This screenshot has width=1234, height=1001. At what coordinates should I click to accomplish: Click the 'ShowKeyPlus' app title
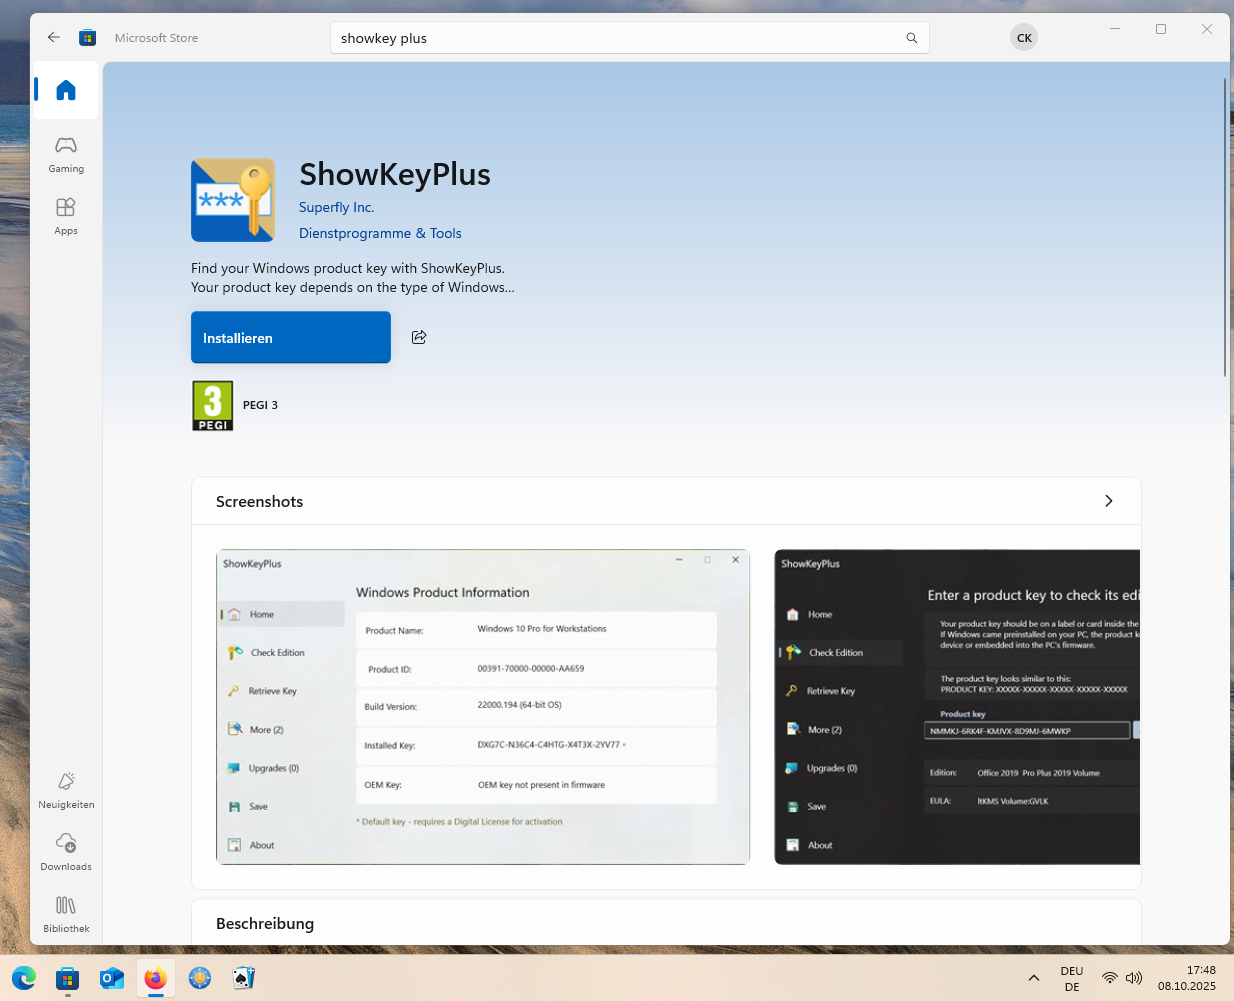[x=395, y=174]
